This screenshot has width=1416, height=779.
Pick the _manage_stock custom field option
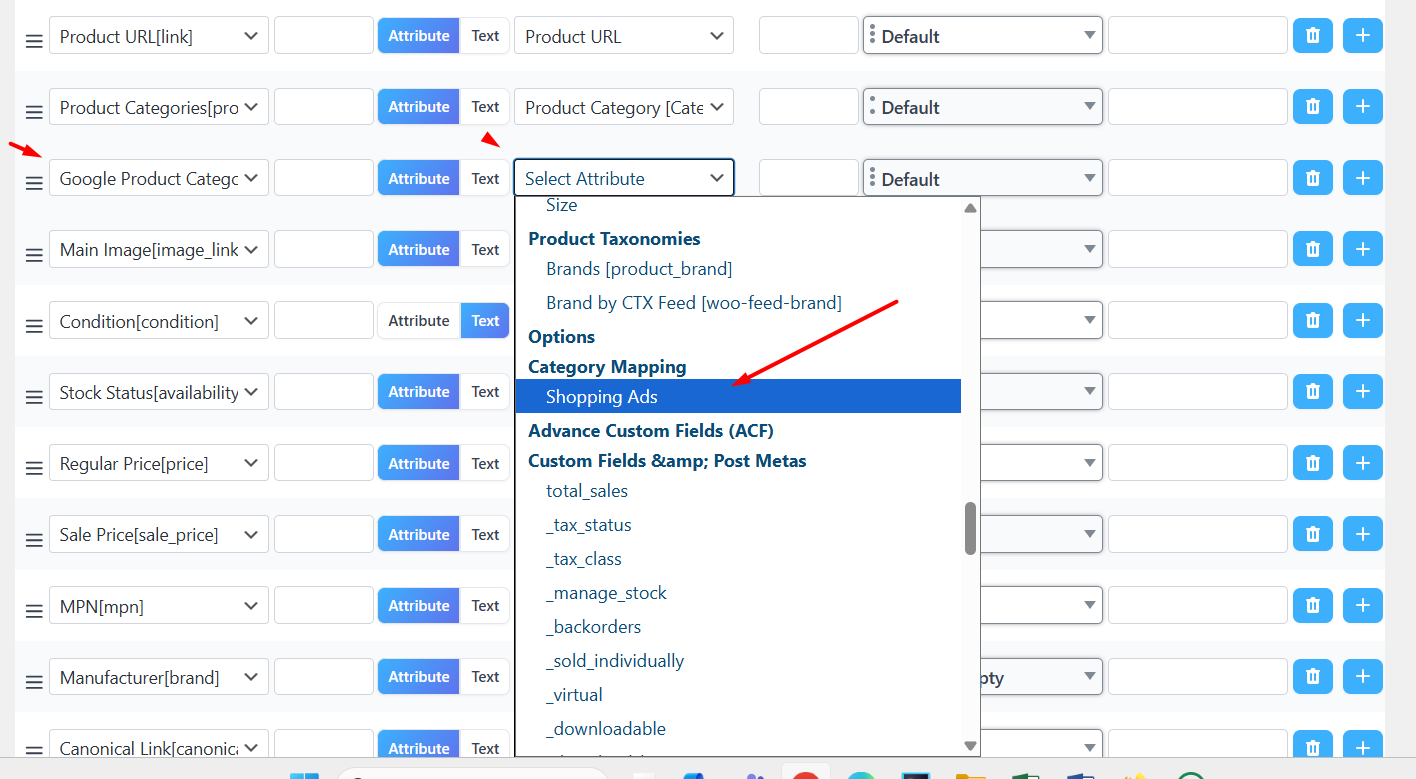(606, 593)
